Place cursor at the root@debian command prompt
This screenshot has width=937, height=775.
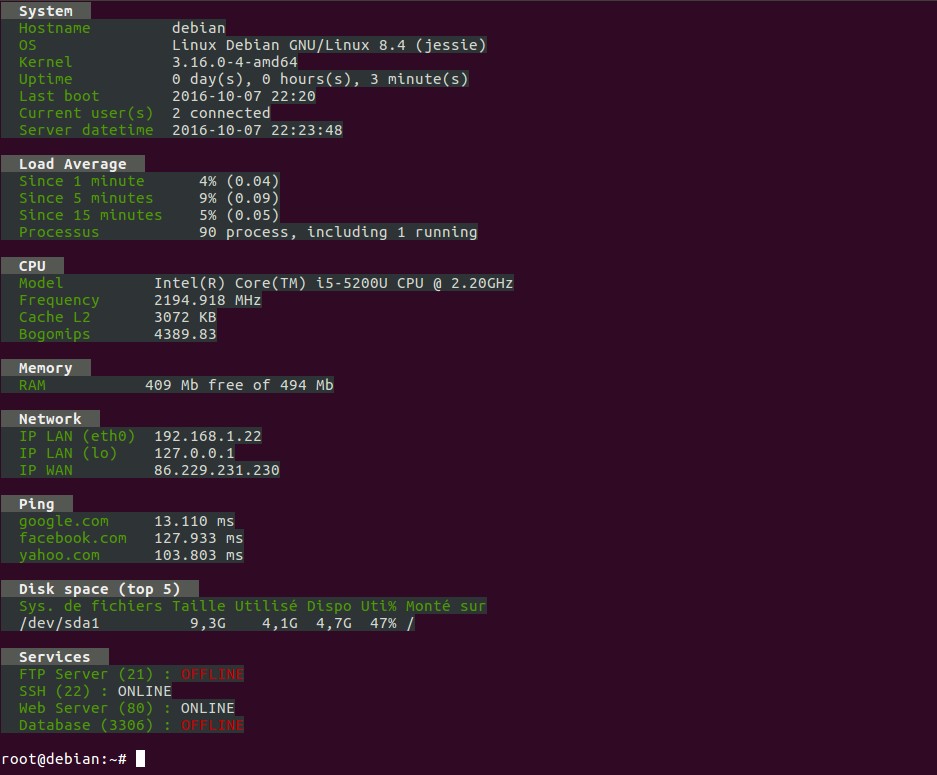tap(138, 758)
